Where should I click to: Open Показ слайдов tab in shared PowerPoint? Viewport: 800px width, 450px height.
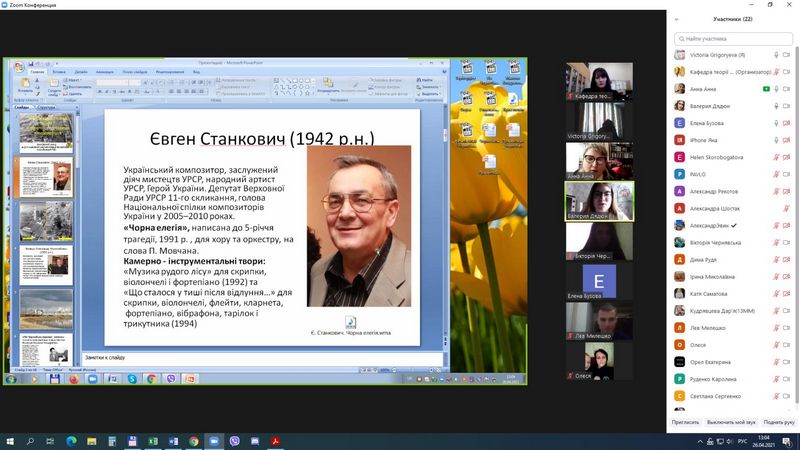135,72
